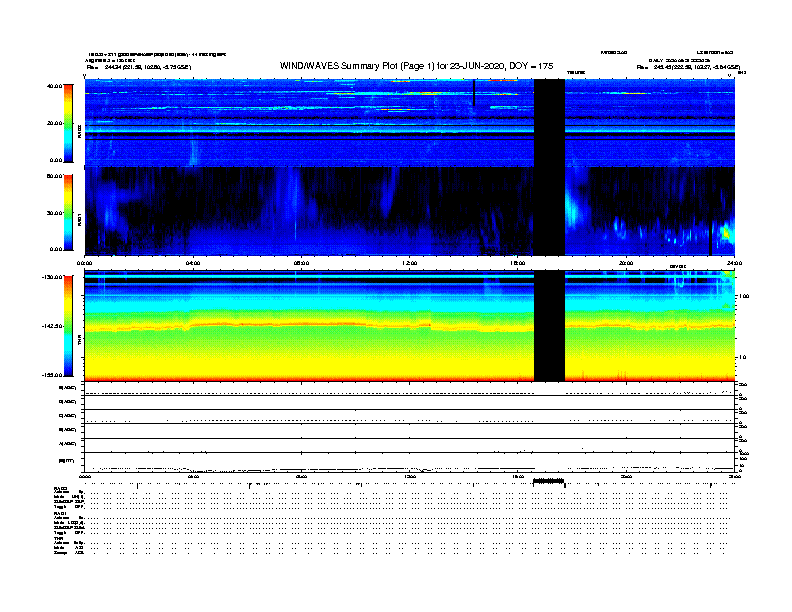Click 20:00 tick below the RAD1 panel
The width and height of the screenshot is (792, 612).
(626, 263)
